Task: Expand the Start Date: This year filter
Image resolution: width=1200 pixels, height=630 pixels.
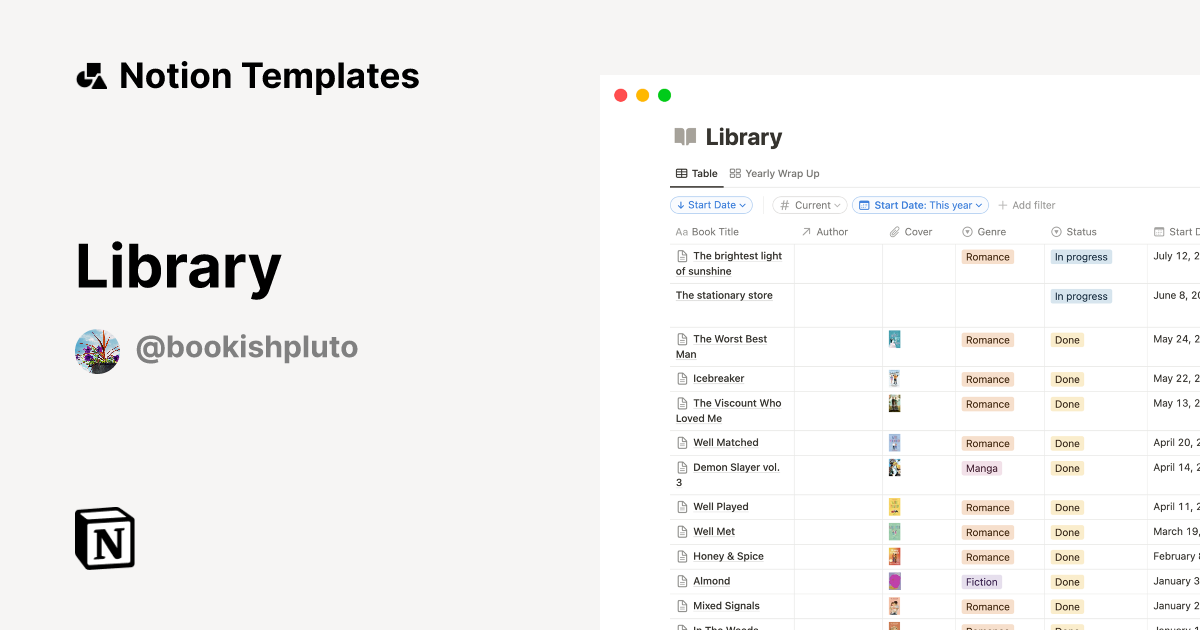Action: point(919,204)
